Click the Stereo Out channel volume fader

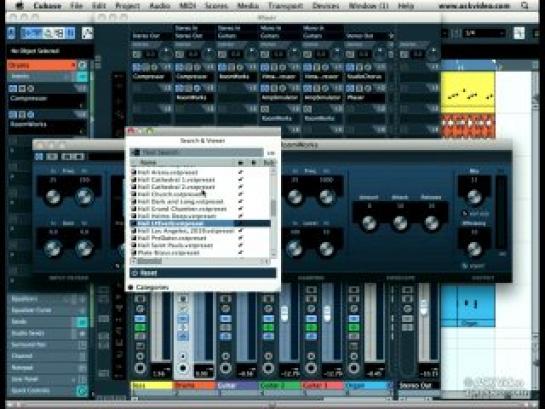point(423,307)
